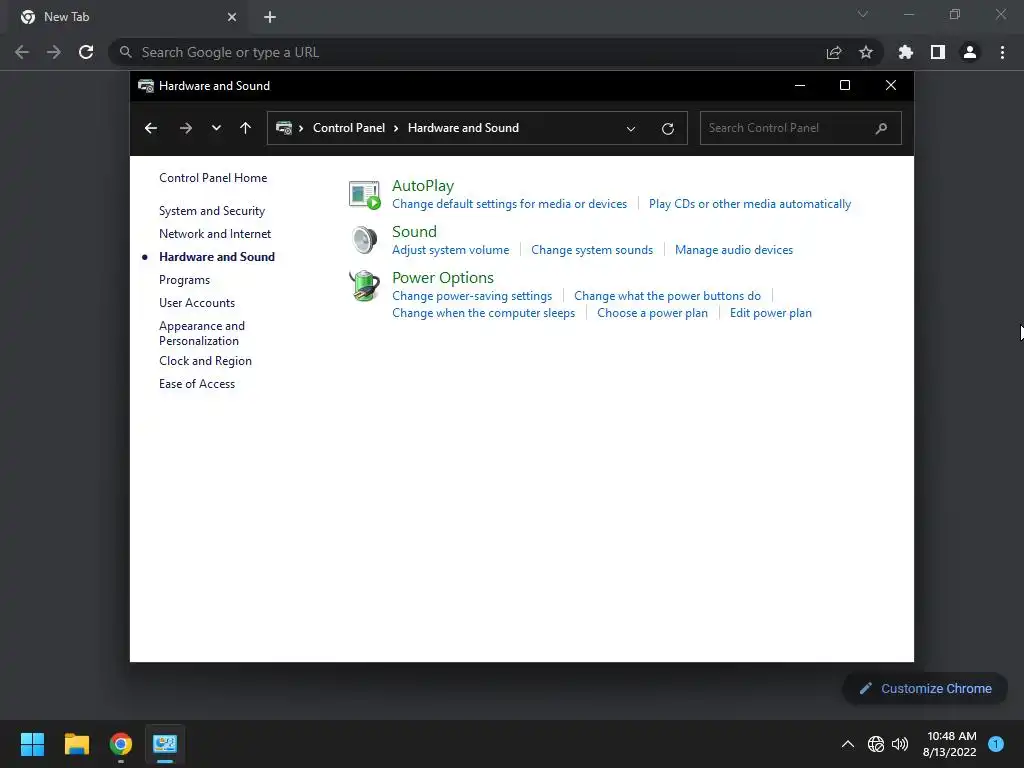Open the notification badge in the taskbar
The image size is (1024, 768).
996,744
